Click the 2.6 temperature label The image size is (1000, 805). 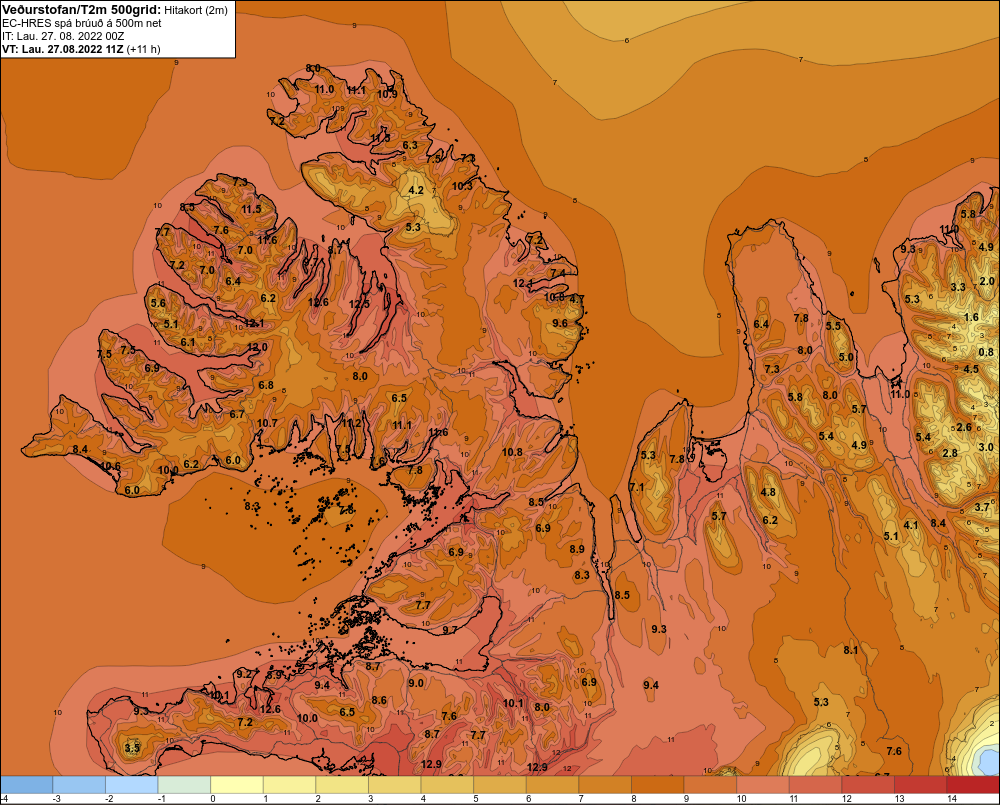pyautogui.click(x=964, y=427)
